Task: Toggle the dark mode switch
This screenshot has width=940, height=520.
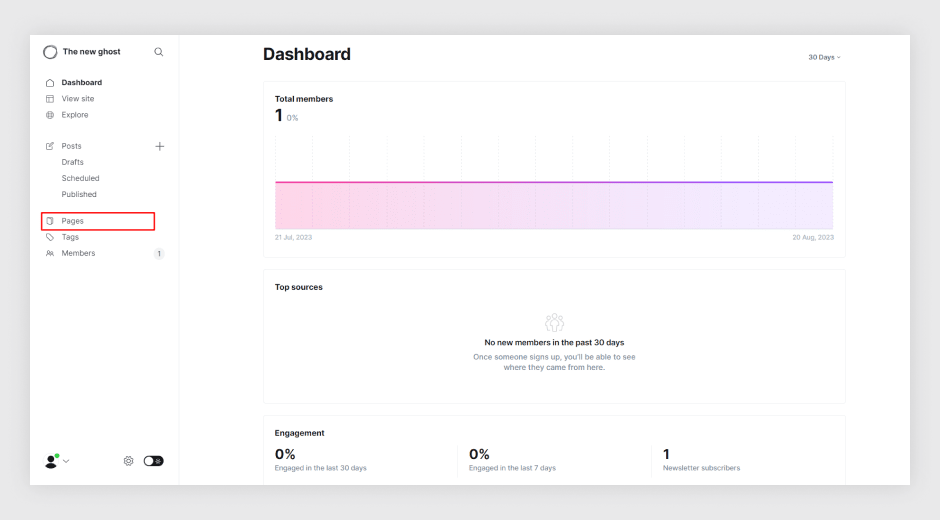Action: point(153,461)
